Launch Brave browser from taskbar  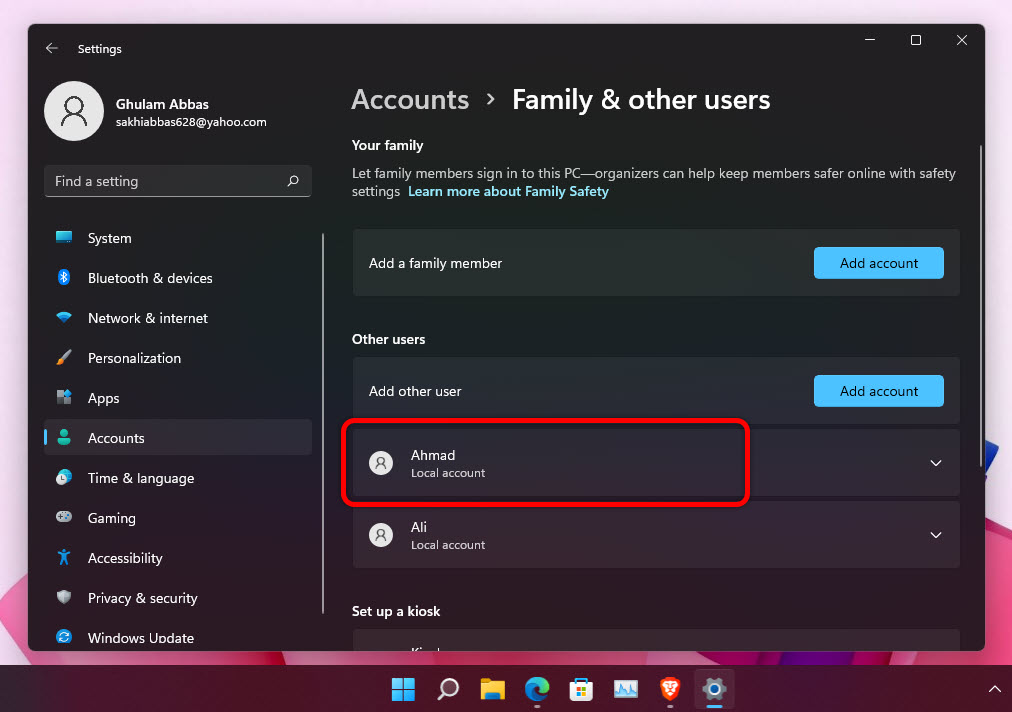pyautogui.click(x=670, y=689)
